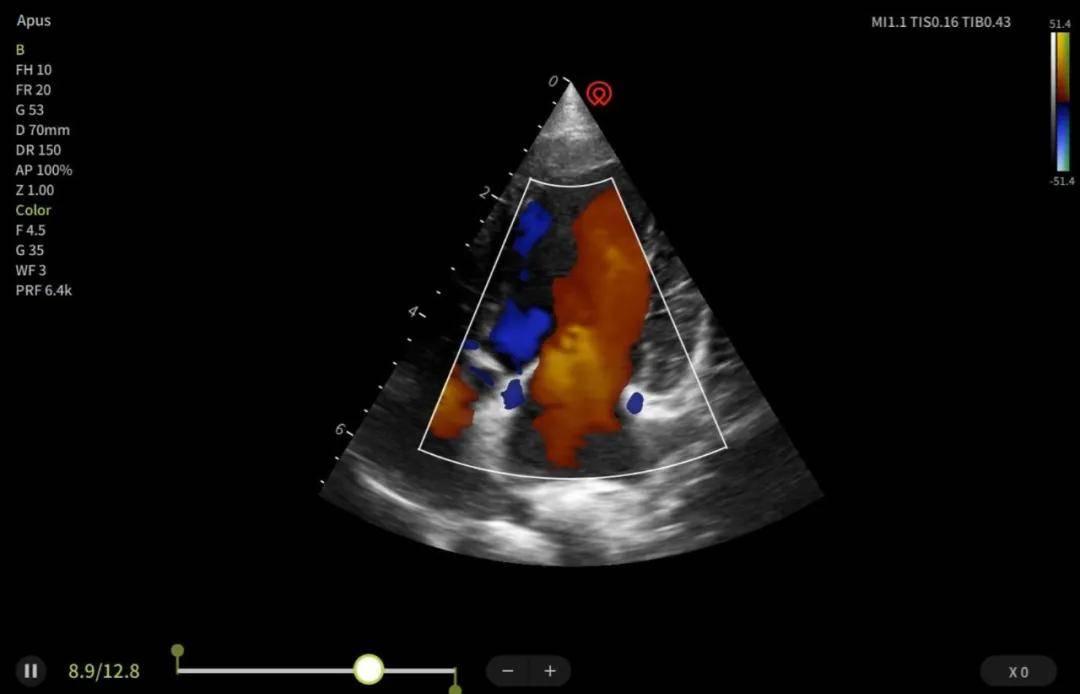This screenshot has width=1080, height=694.
Task: Click the X 0 button
Action: click(1018, 672)
